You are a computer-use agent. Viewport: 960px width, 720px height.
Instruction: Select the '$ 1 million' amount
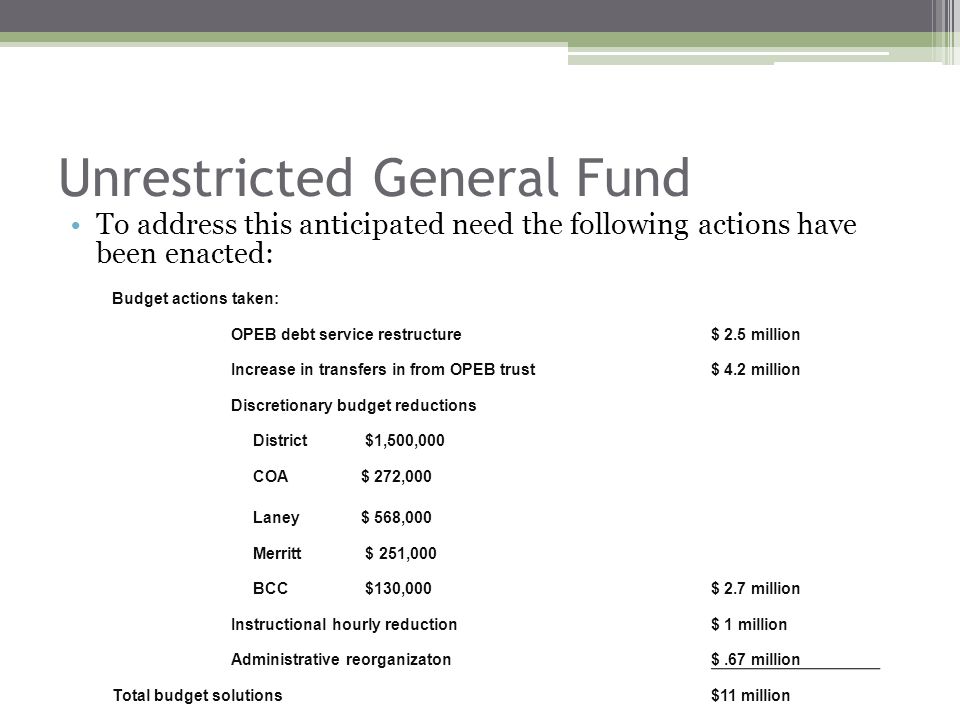749,624
